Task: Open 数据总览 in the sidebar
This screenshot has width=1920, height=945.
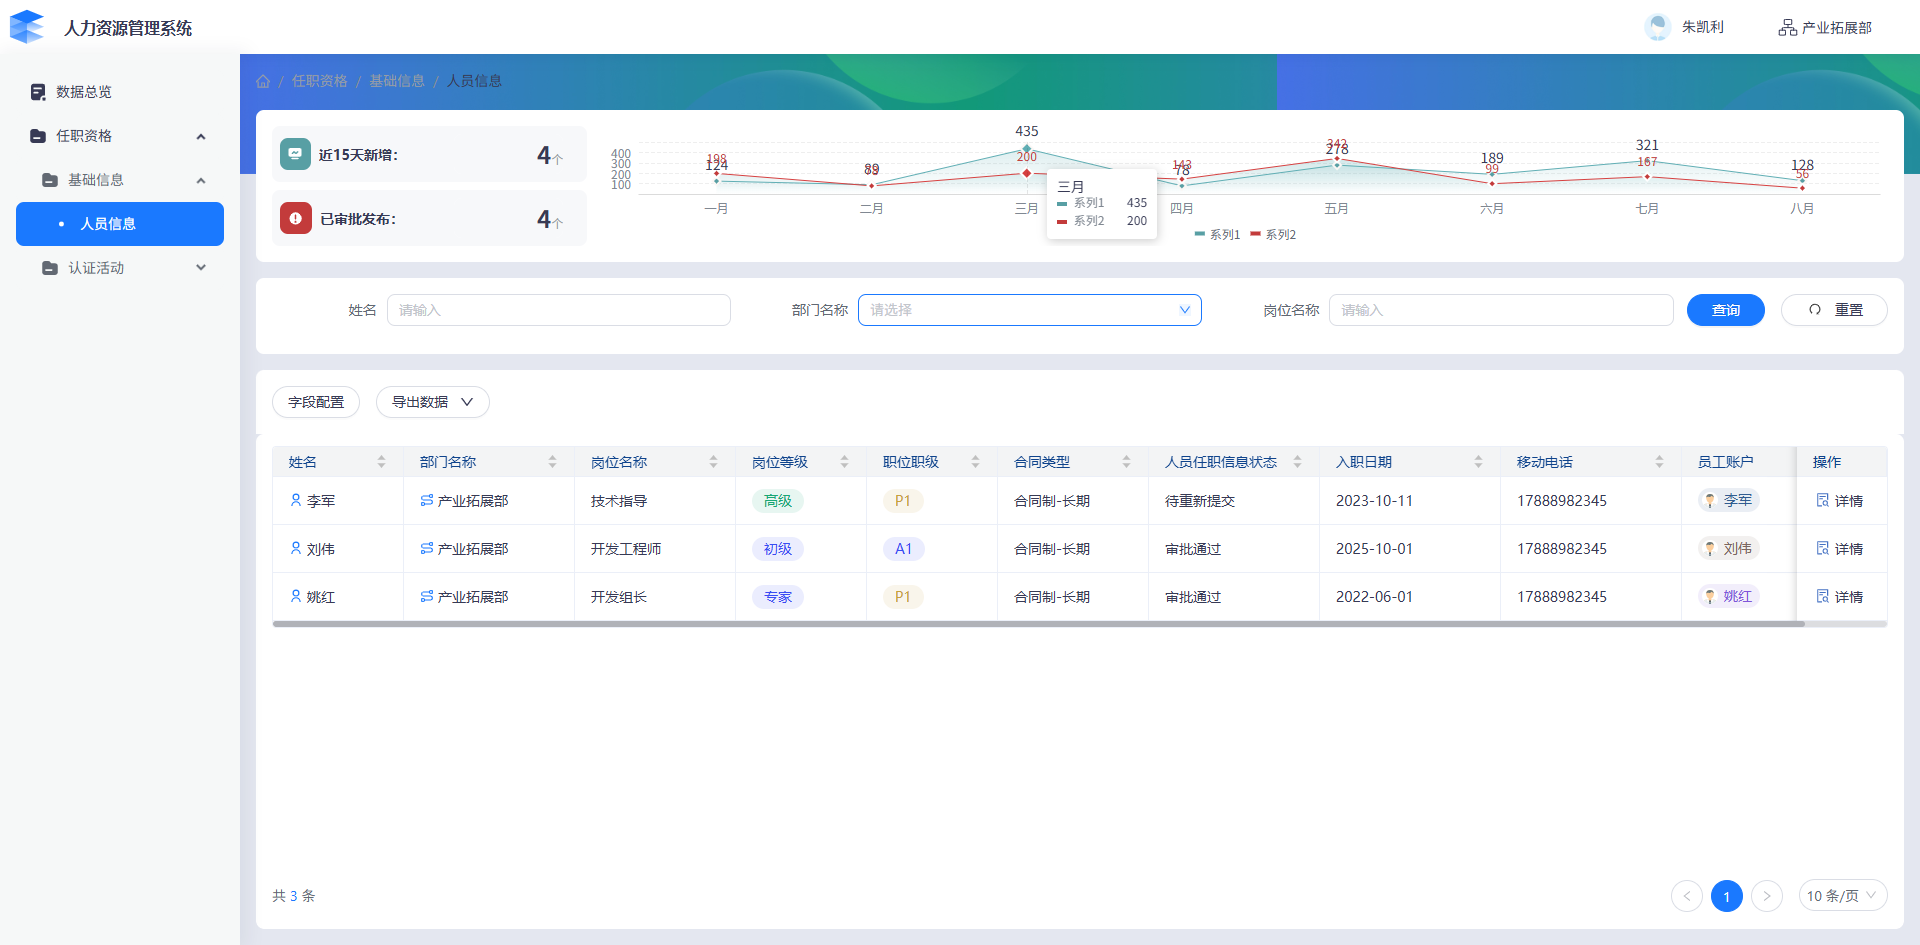Action: pos(84,92)
